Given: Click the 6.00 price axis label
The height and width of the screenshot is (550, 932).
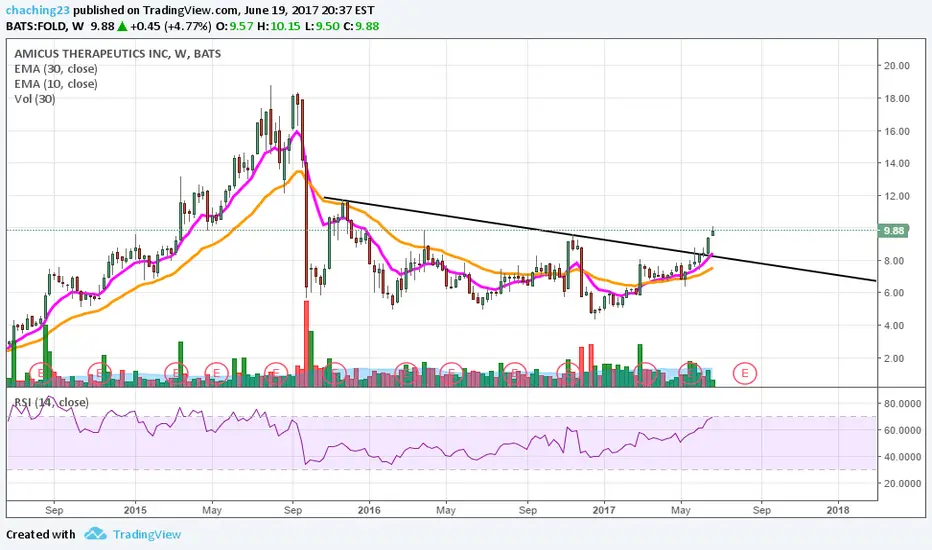Looking at the screenshot, I should pos(894,293).
